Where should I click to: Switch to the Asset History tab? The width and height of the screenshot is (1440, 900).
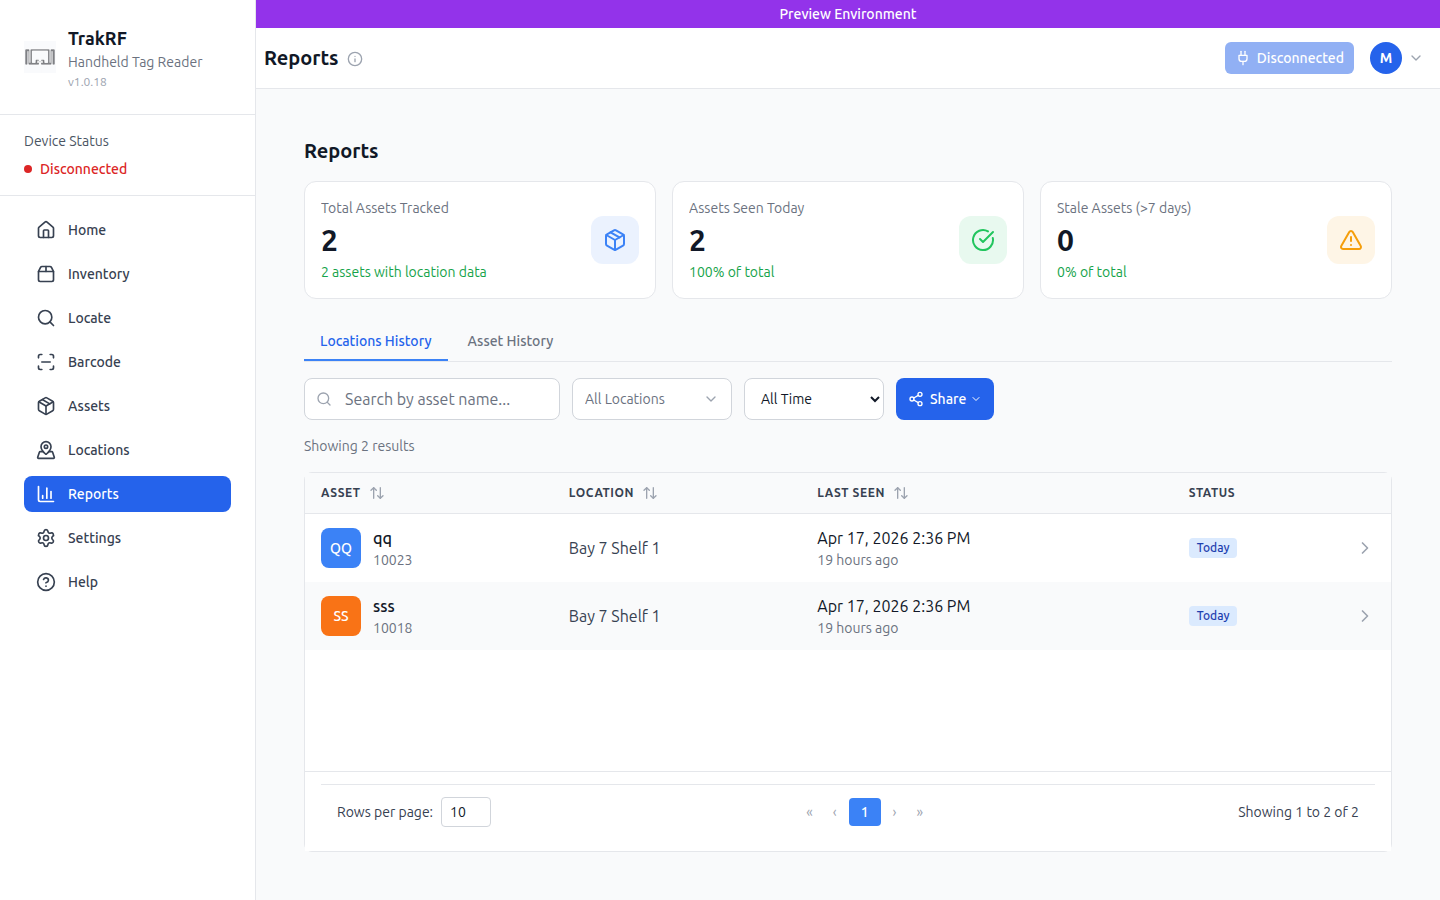tap(510, 341)
